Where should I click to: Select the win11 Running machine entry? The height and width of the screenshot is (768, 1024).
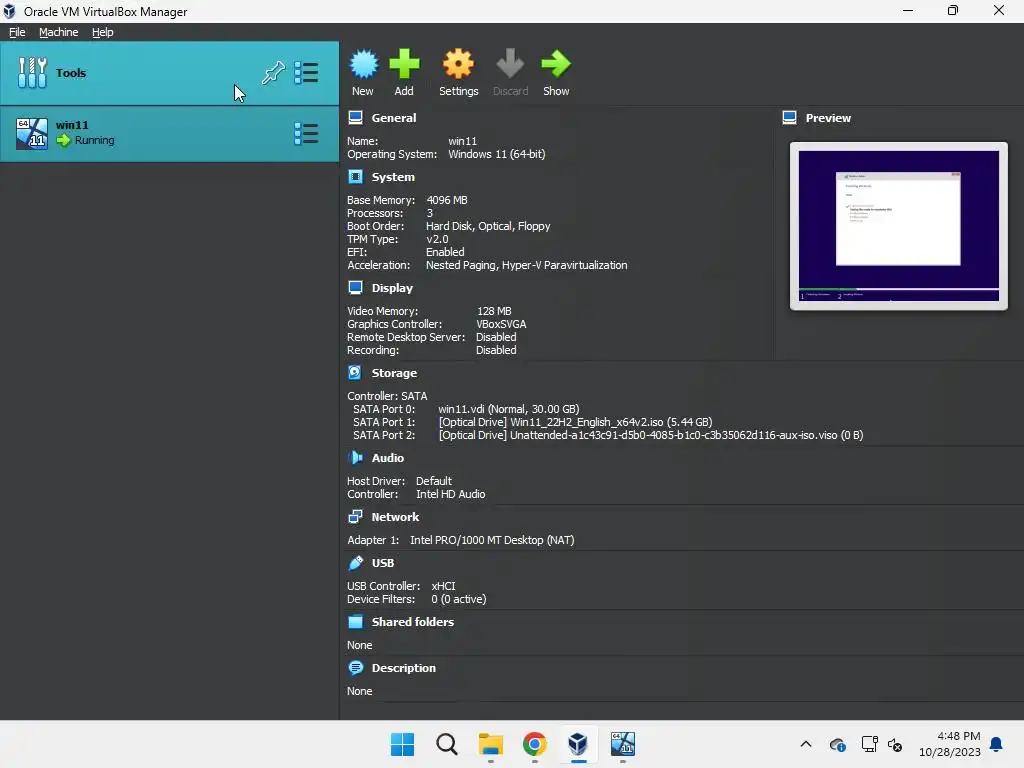169,134
